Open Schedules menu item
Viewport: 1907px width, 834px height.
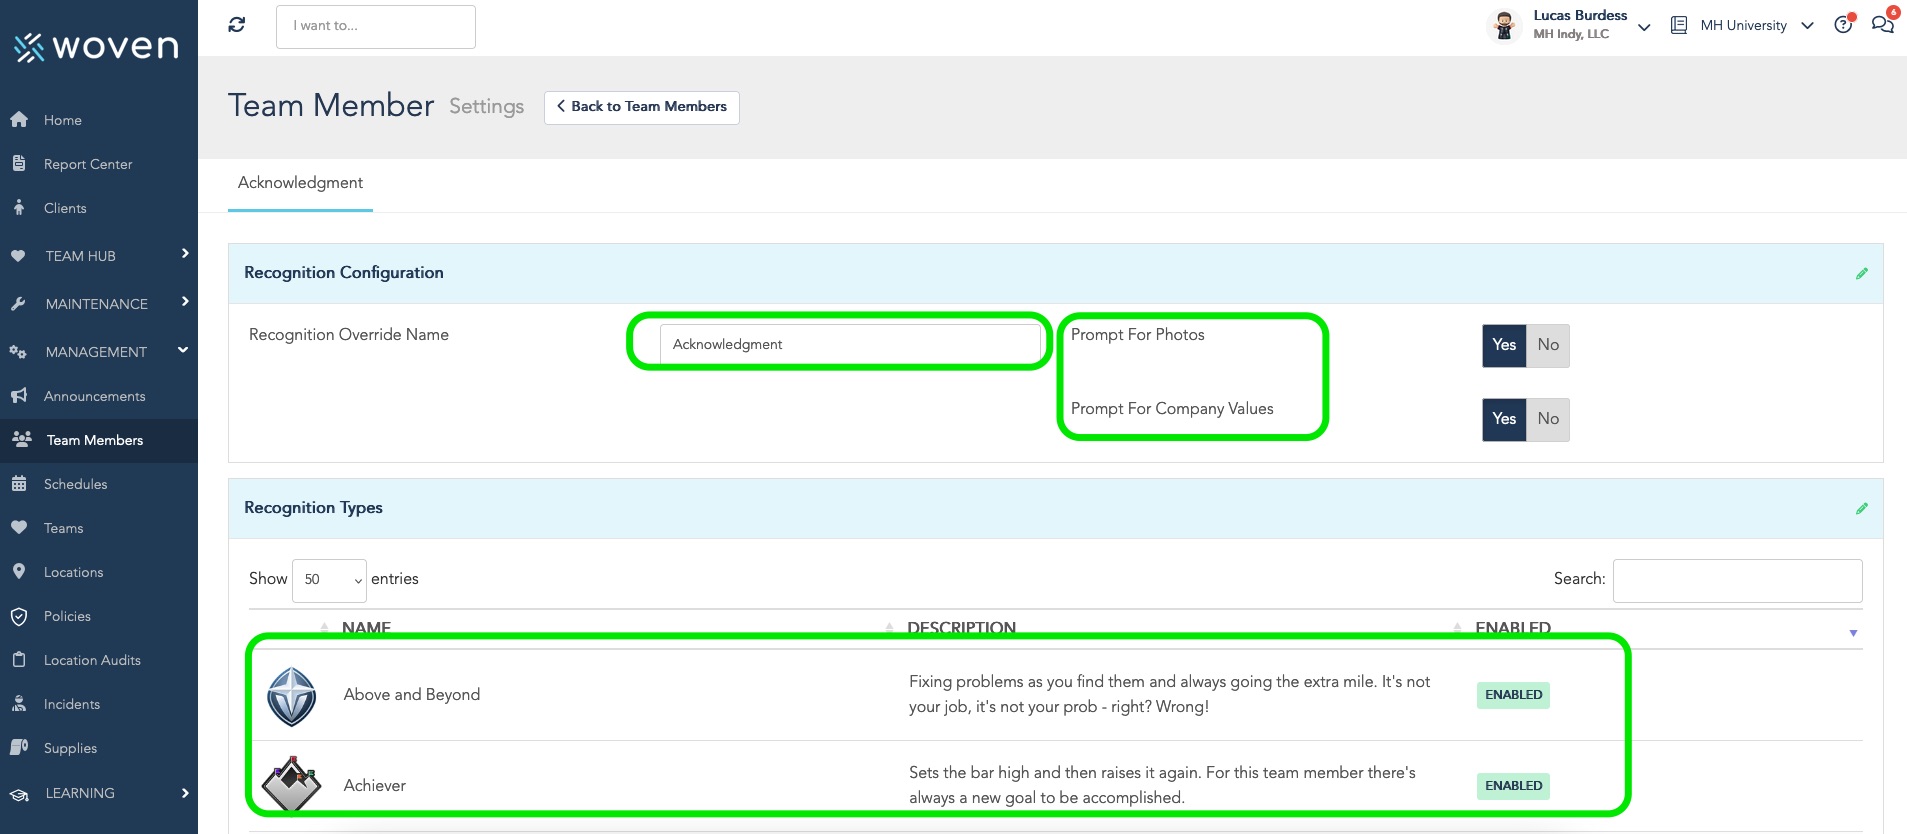75,484
